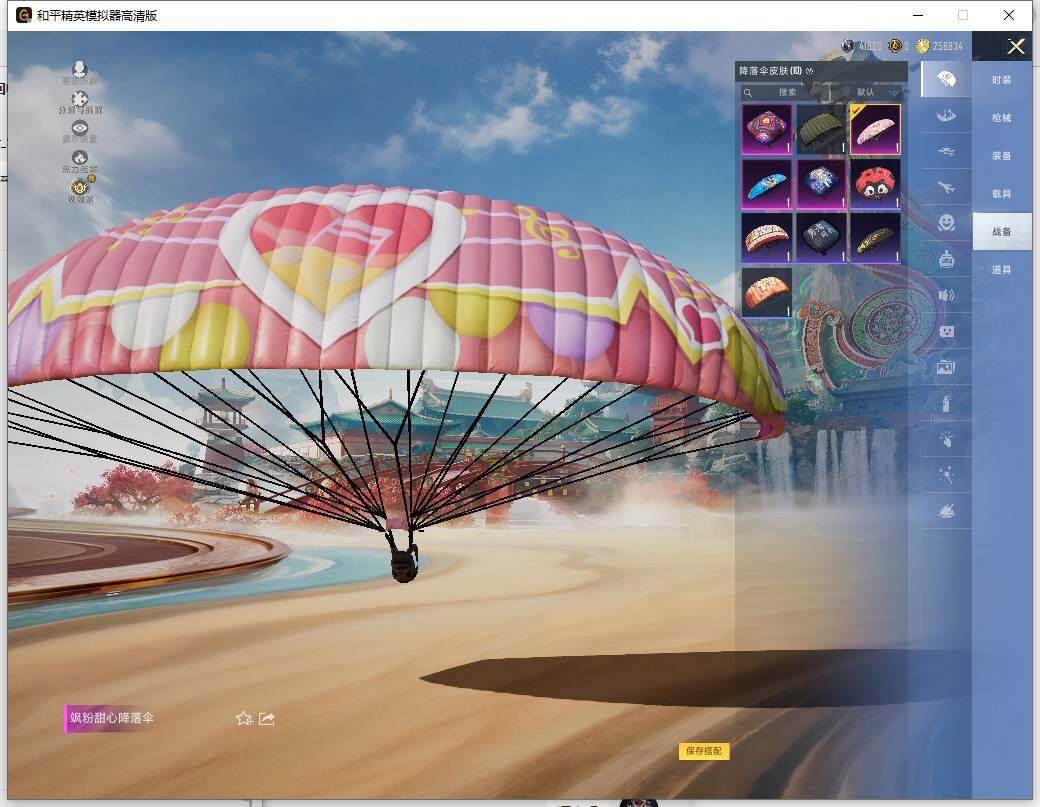Screen dimensions: 1040x807
Task: Click the 降落伞皮肤 panel title
Action: point(771,71)
